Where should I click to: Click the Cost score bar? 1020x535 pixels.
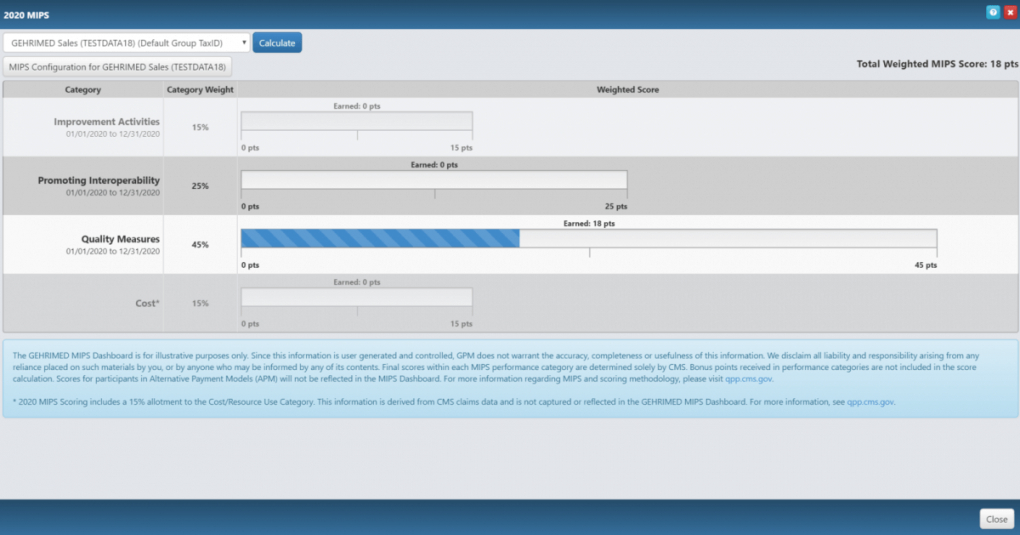click(356, 297)
